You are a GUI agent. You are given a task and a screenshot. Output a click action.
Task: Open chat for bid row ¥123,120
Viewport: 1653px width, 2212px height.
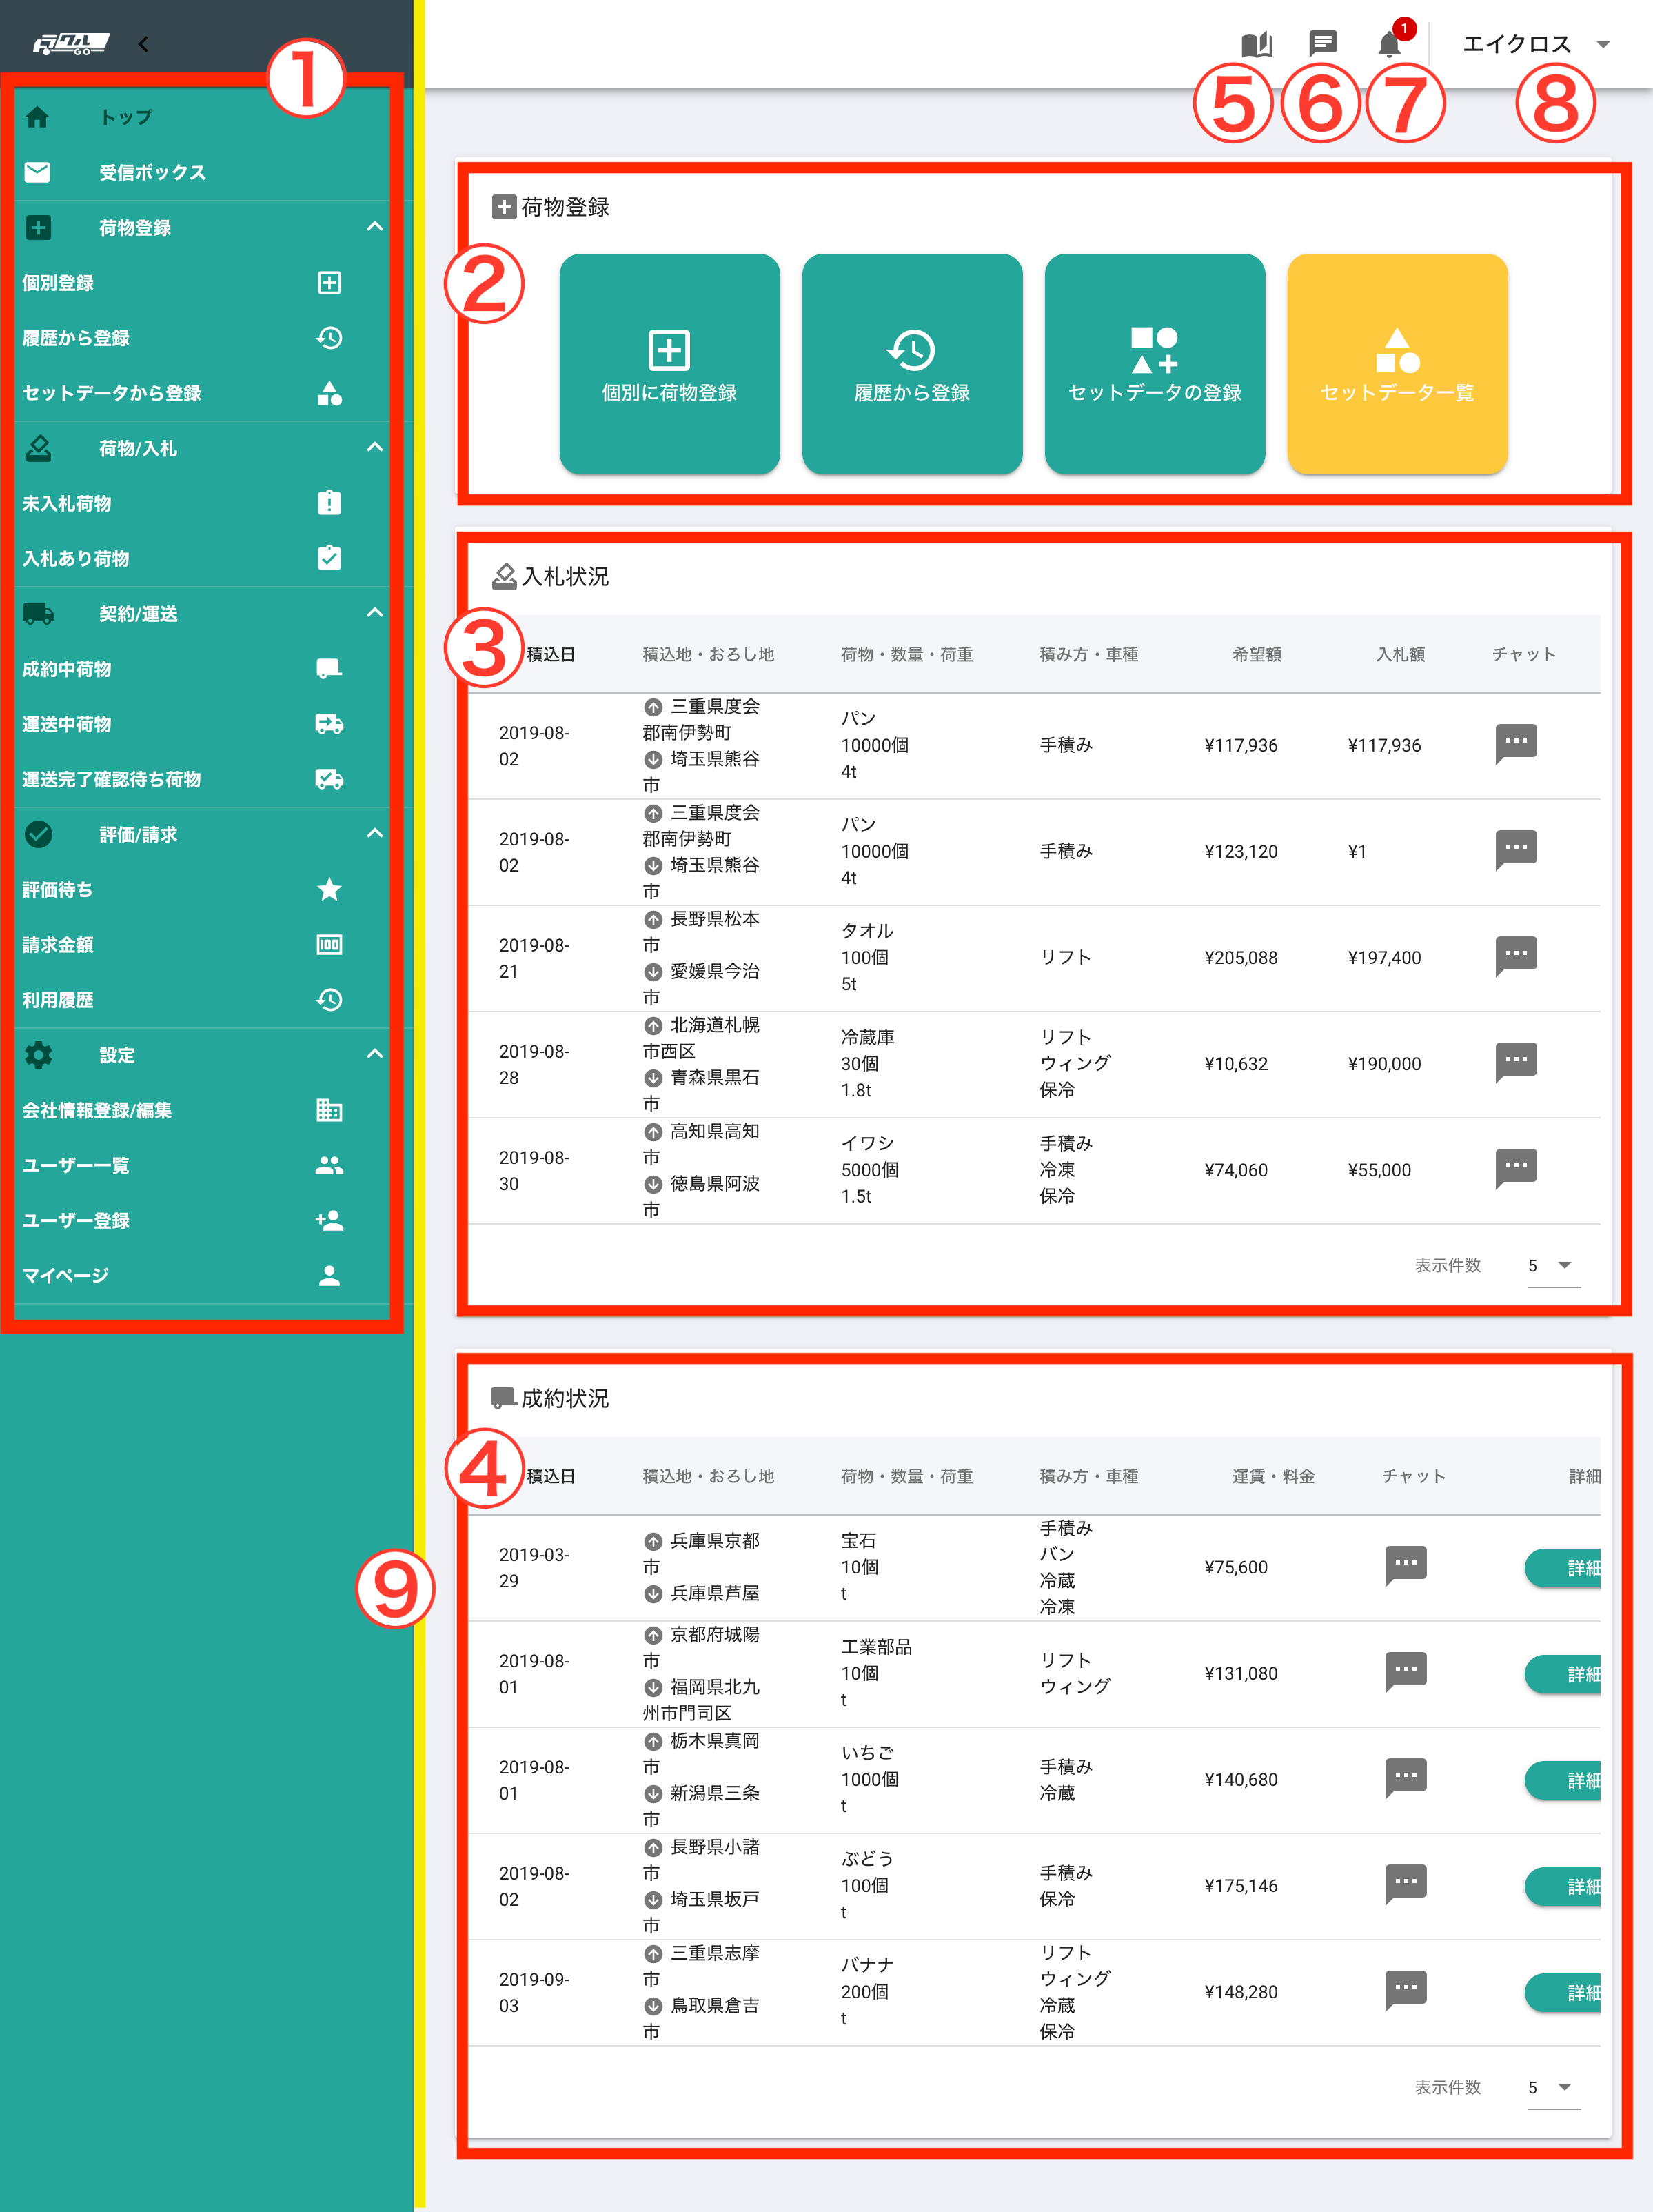[1515, 849]
